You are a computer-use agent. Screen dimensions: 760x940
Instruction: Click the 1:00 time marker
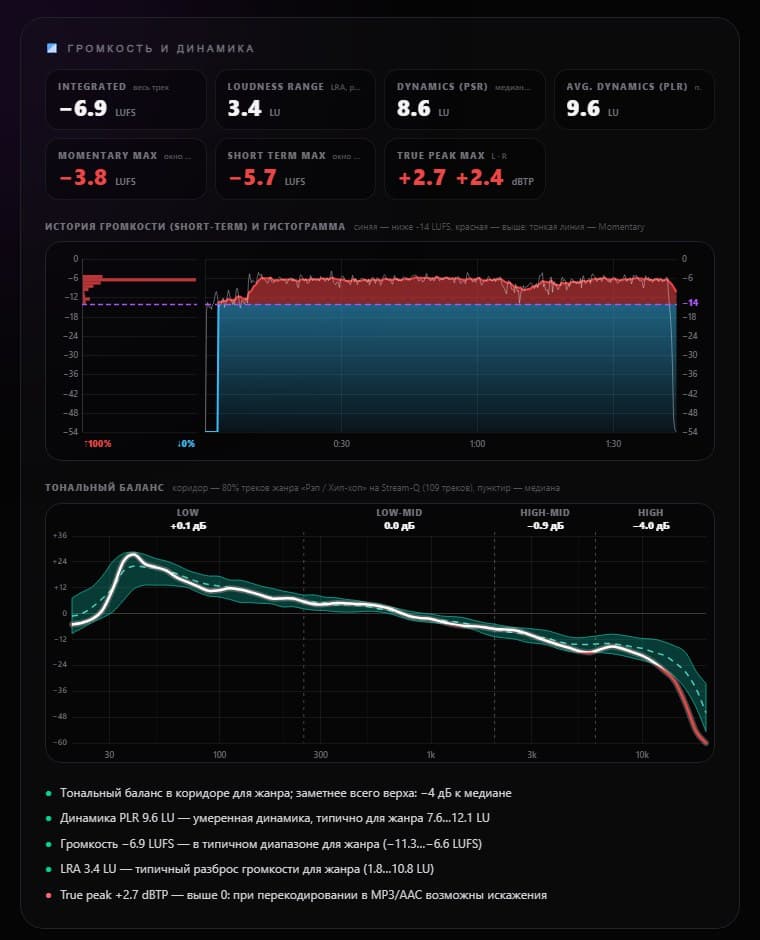tap(477, 444)
